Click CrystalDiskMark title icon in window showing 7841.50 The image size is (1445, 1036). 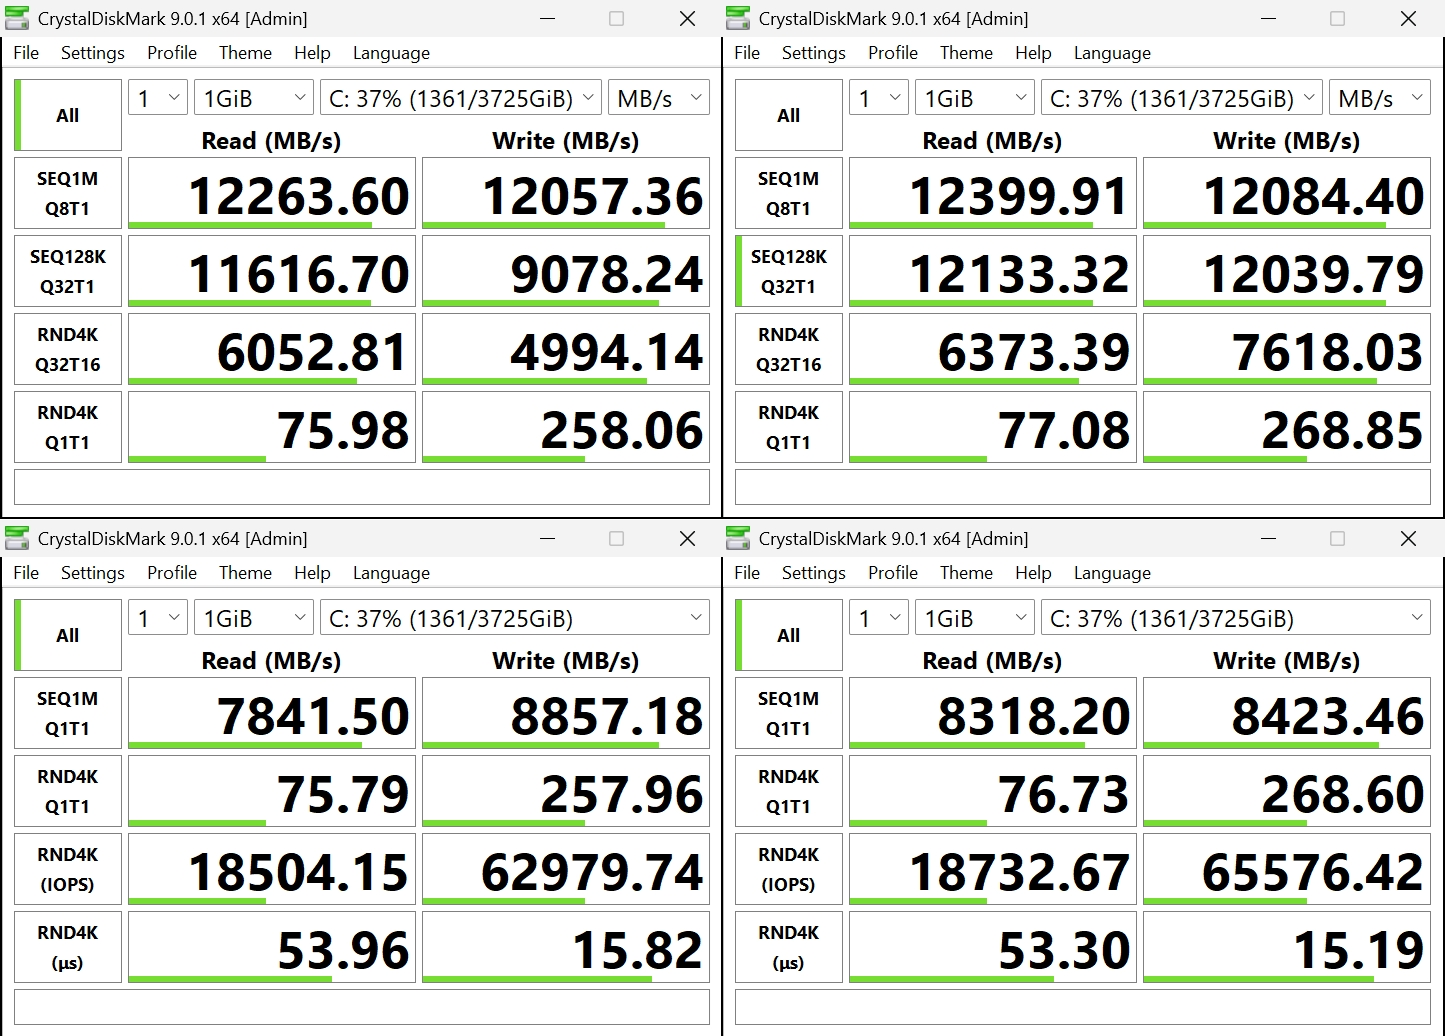coord(17,538)
